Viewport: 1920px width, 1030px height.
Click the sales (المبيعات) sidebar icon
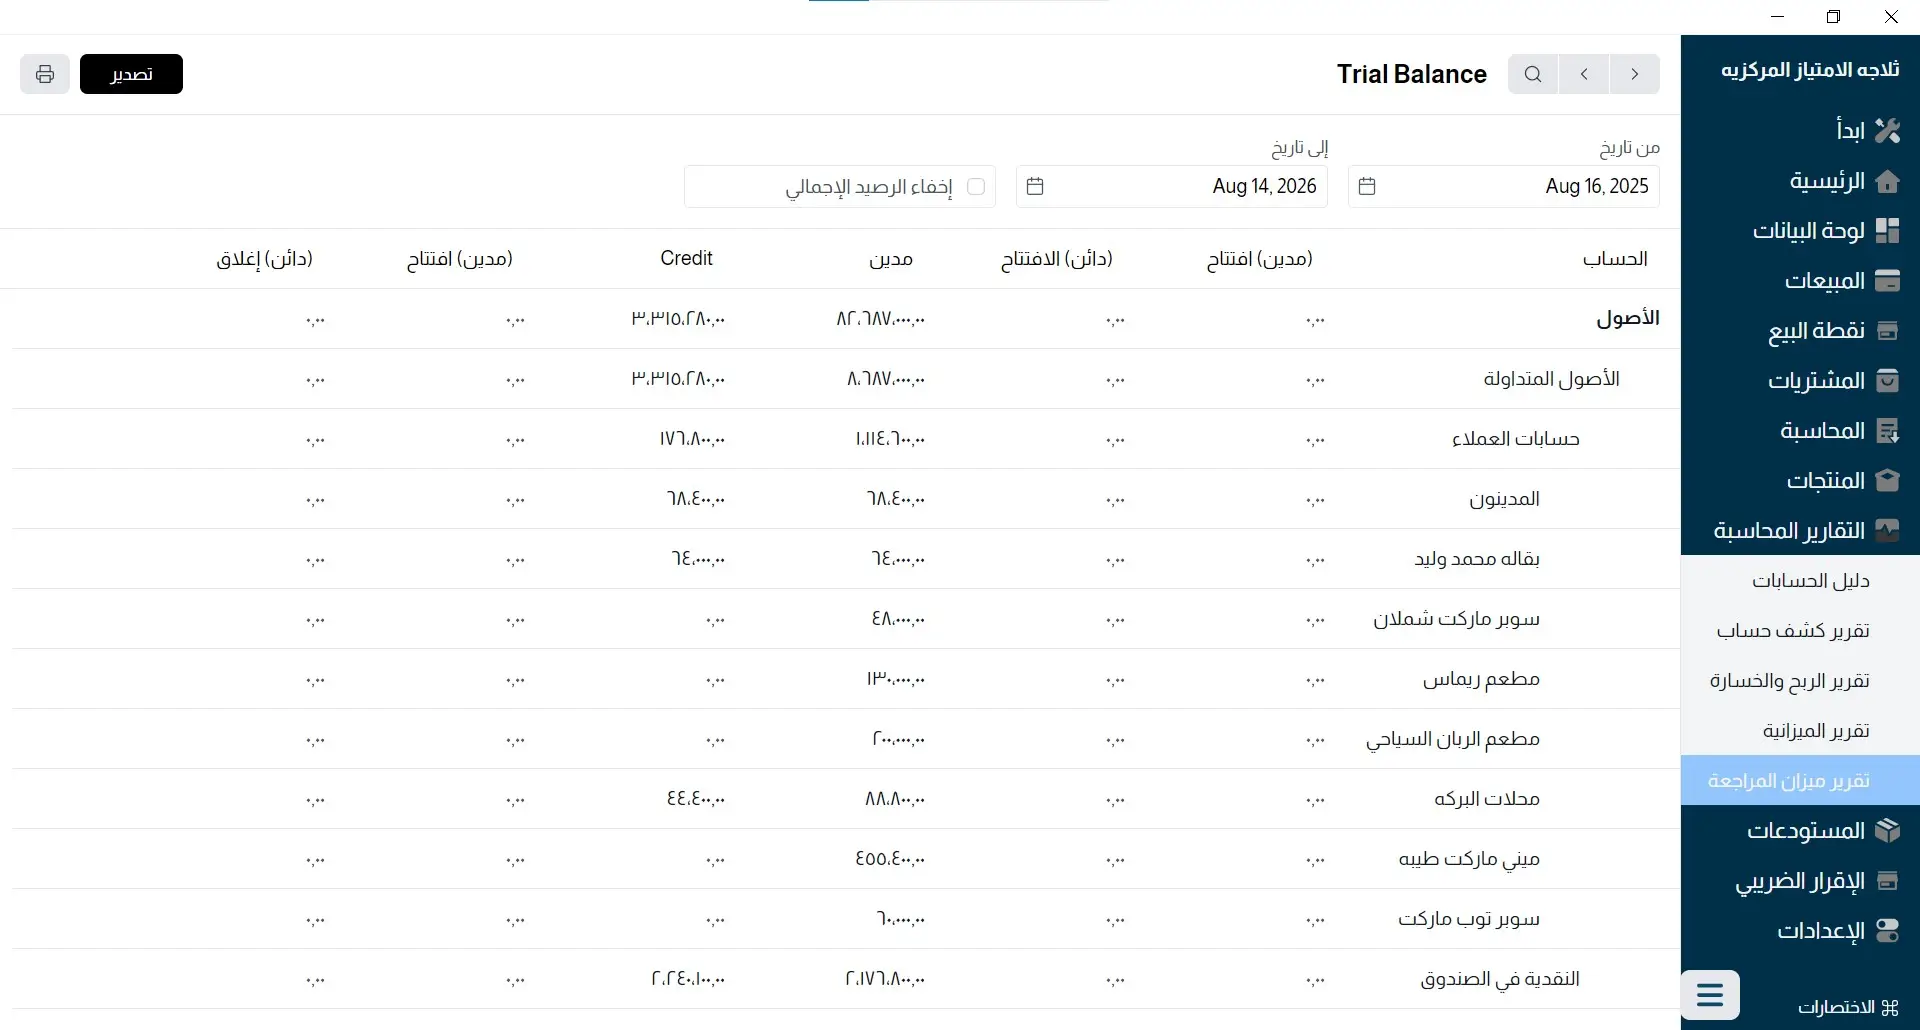(x=1887, y=281)
